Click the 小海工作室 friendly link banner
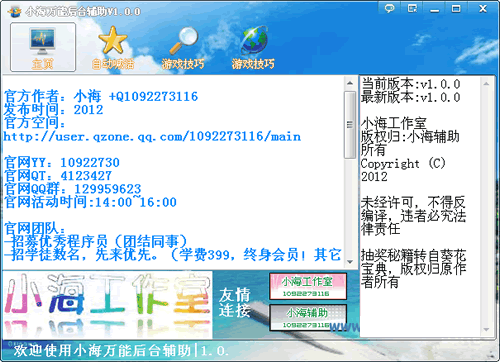The image size is (500, 362). click(x=308, y=286)
